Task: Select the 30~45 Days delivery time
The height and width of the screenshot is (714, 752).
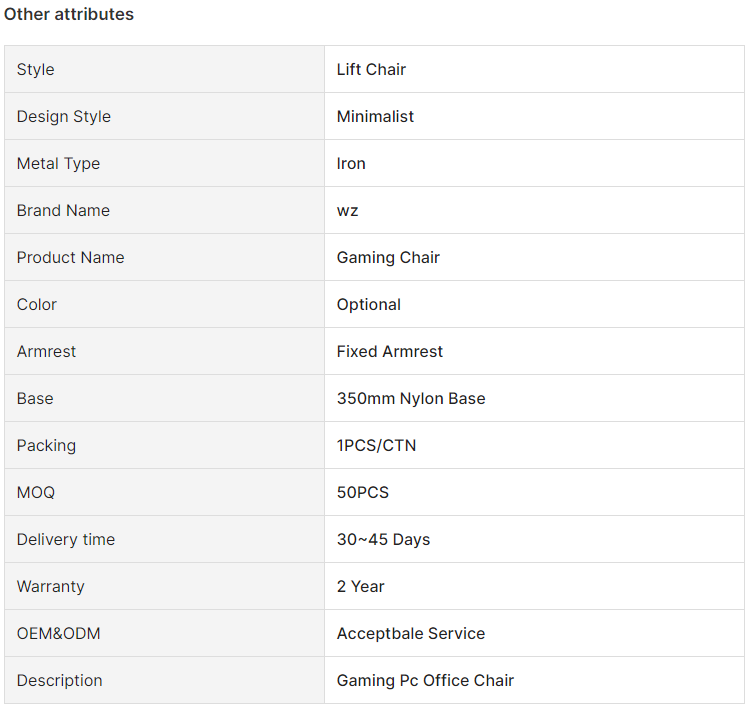Action: (383, 539)
